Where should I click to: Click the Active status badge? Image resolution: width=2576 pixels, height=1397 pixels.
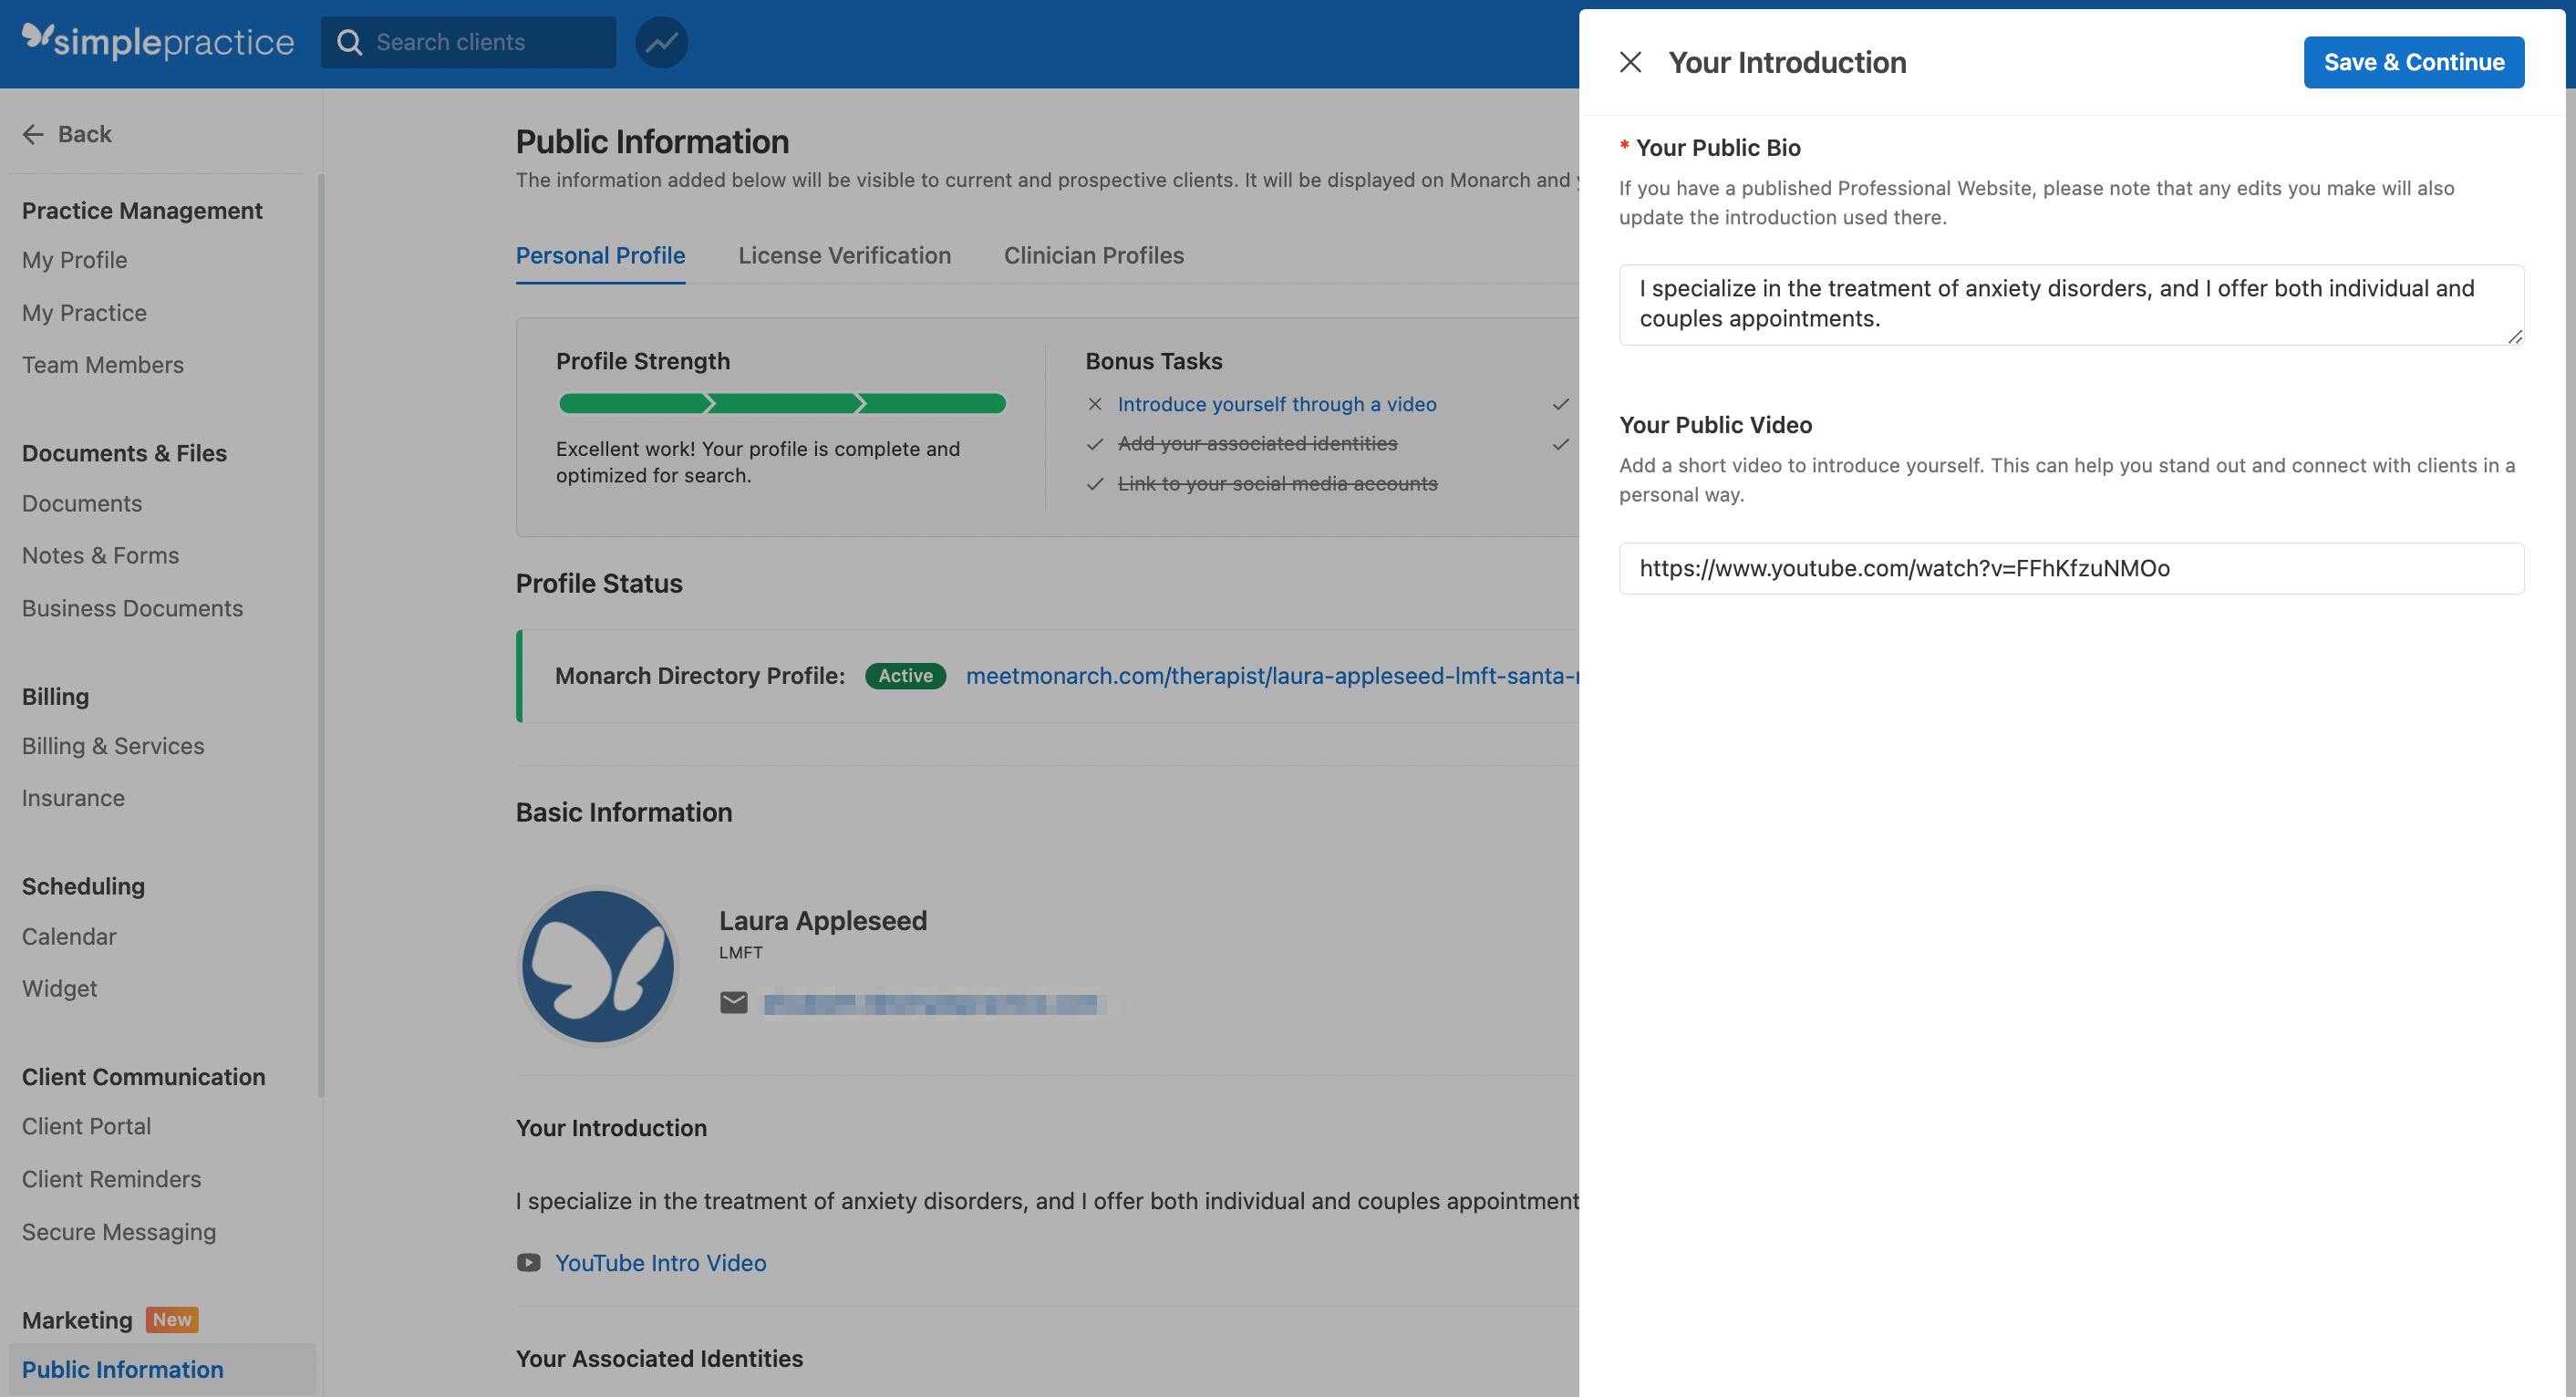coord(905,676)
